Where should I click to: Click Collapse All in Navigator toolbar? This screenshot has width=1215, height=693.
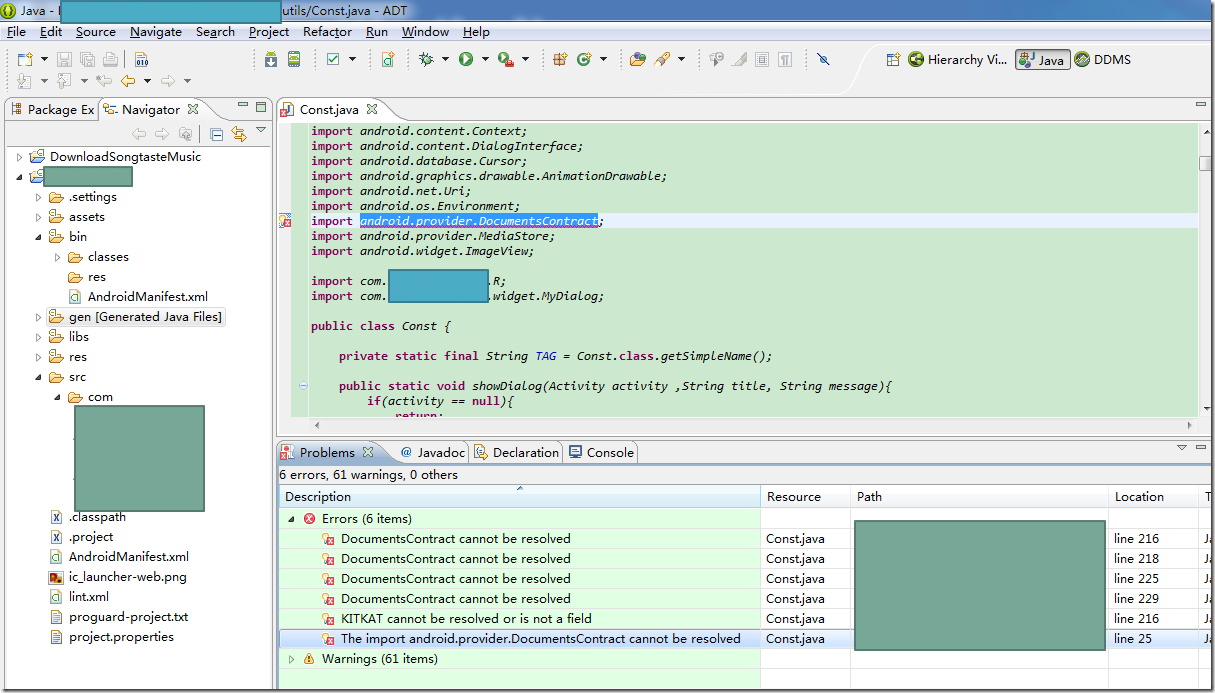click(216, 134)
